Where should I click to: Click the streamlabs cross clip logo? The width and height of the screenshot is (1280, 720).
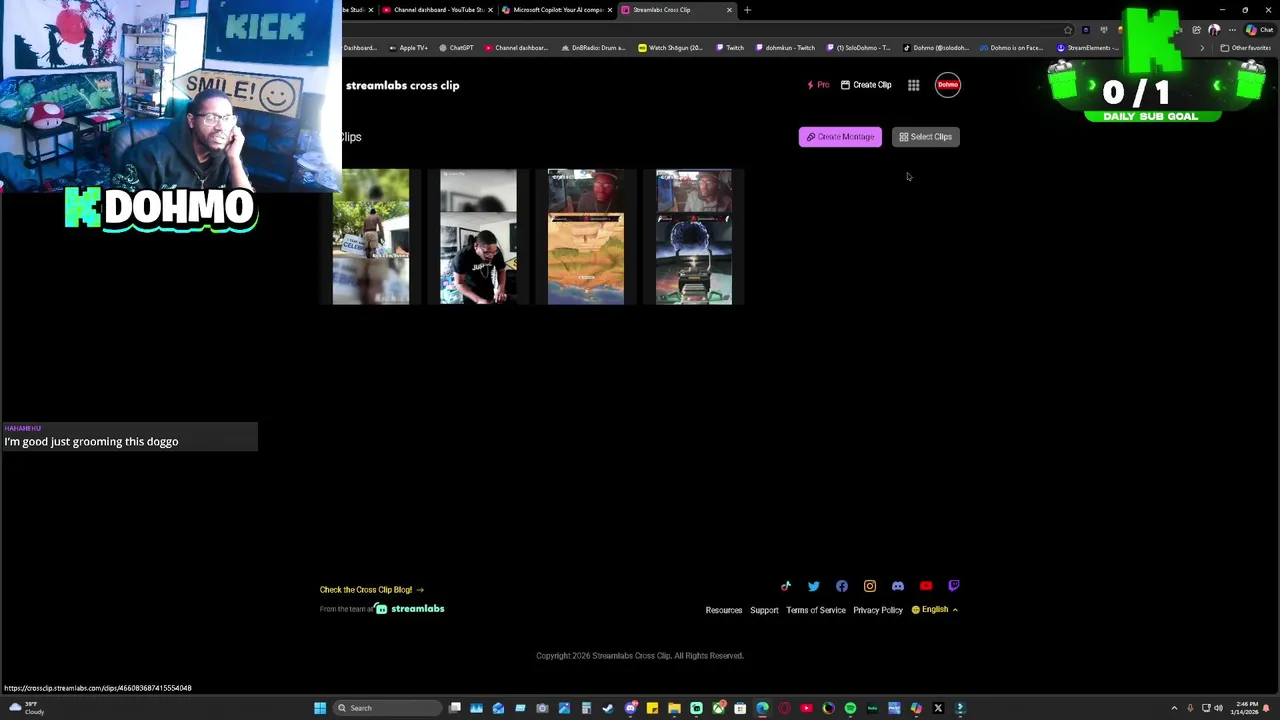tap(402, 85)
